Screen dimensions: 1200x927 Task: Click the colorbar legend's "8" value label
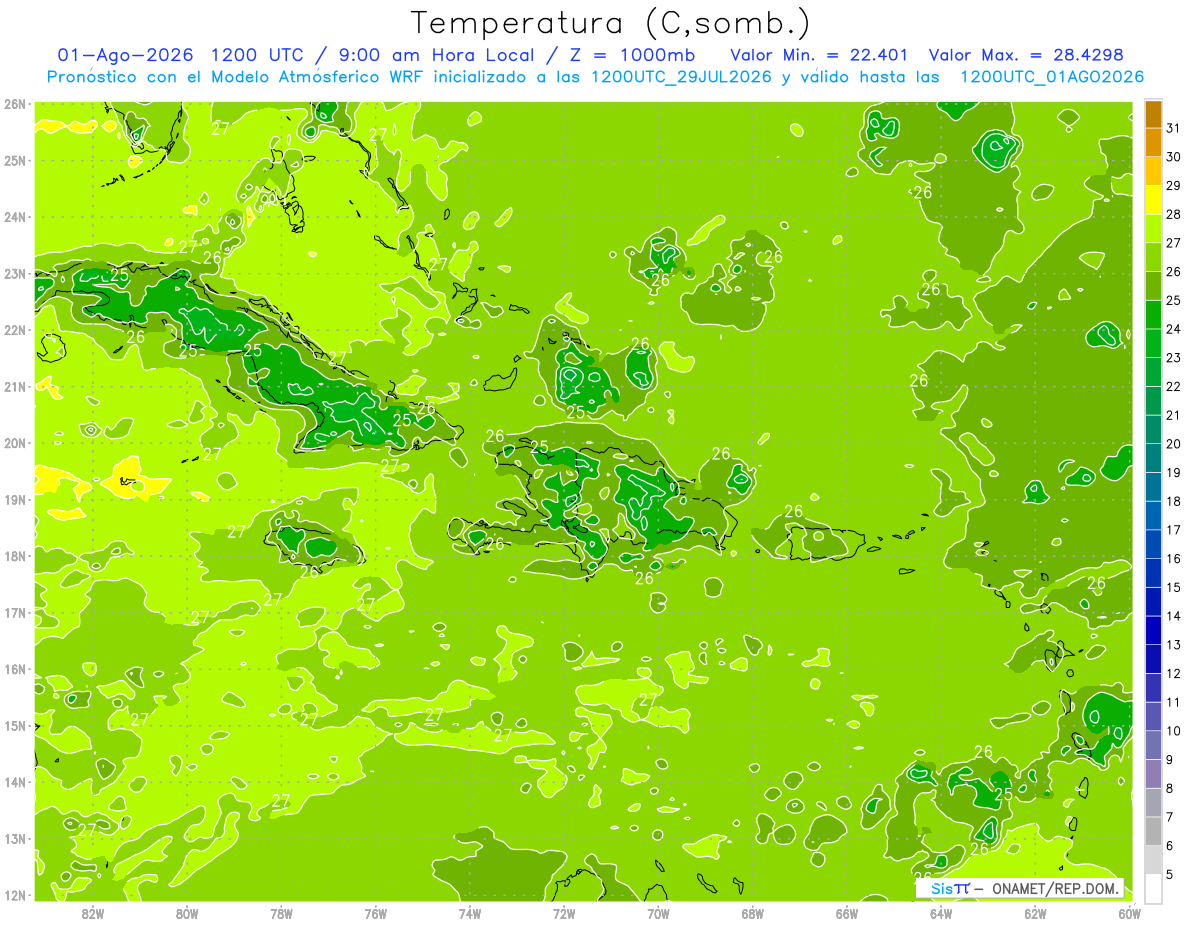[1170, 788]
